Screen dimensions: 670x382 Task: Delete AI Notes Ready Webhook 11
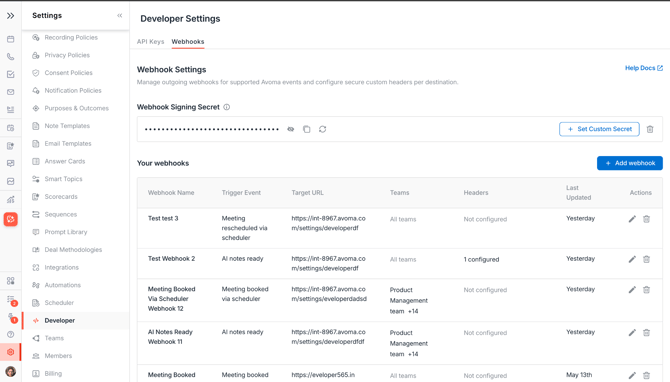(x=646, y=332)
